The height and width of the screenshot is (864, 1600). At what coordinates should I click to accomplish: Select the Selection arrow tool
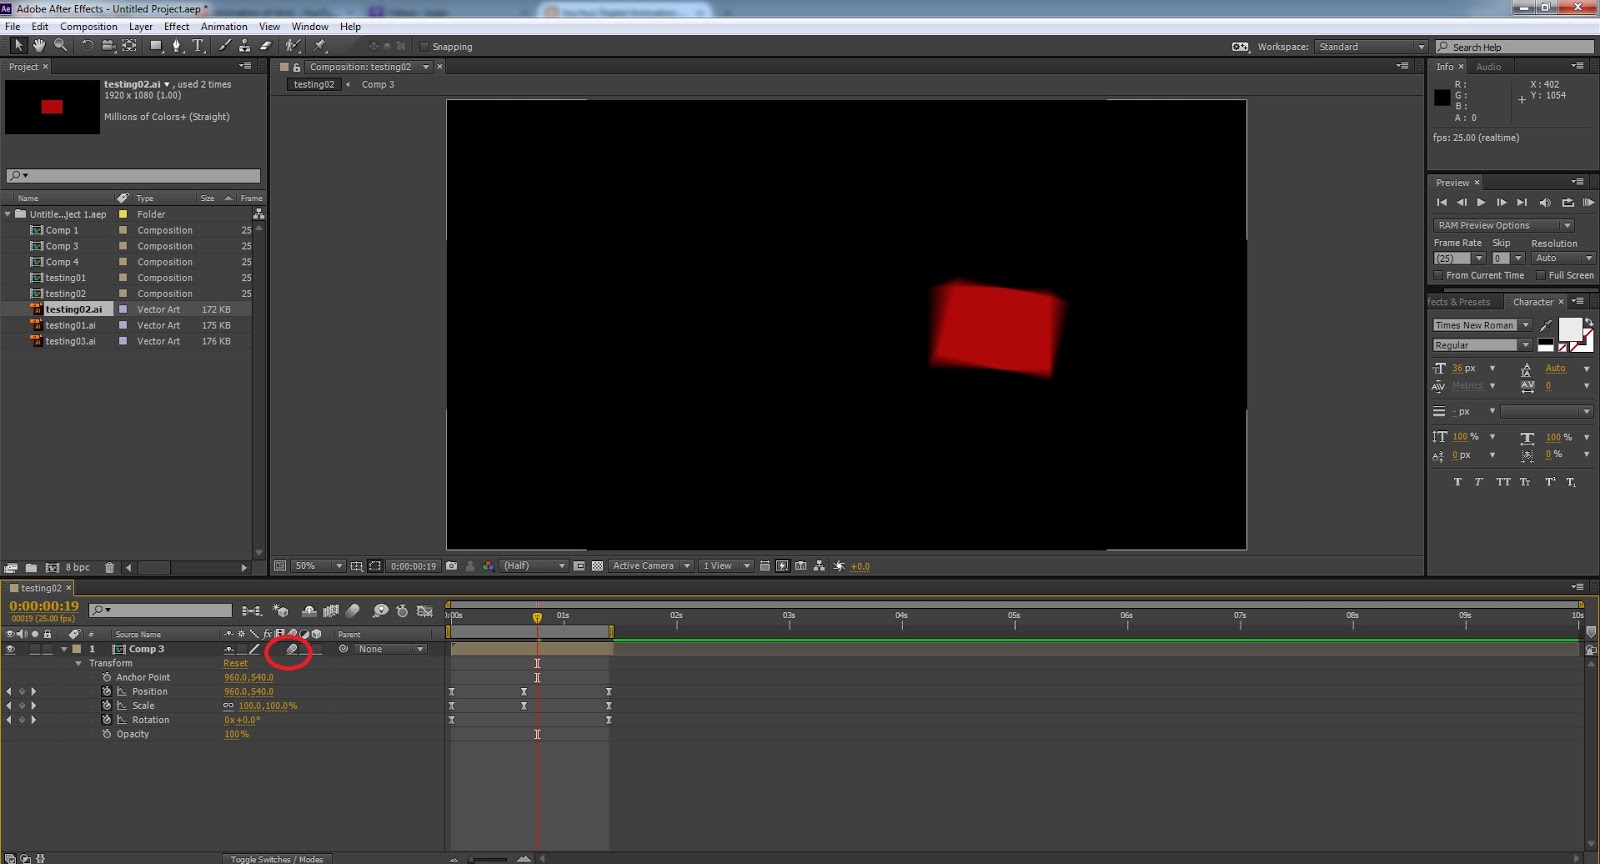[x=18, y=45]
